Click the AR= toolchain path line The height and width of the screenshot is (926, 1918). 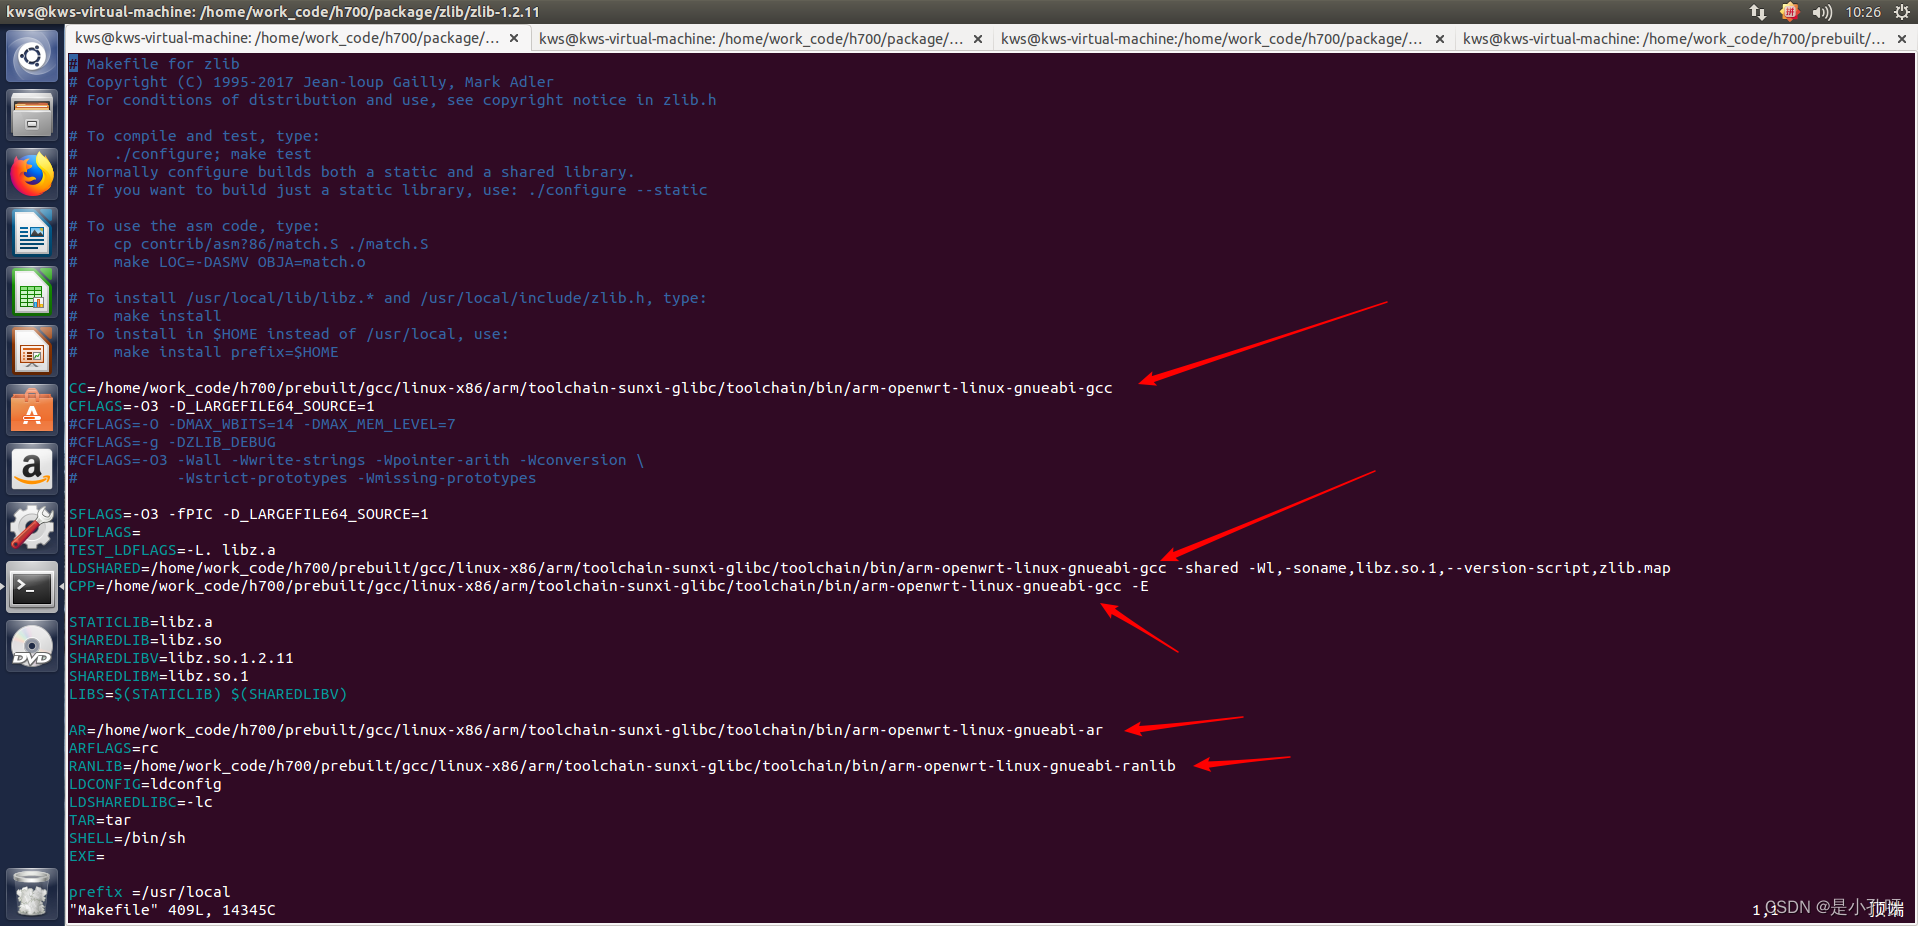pos(586,730)
